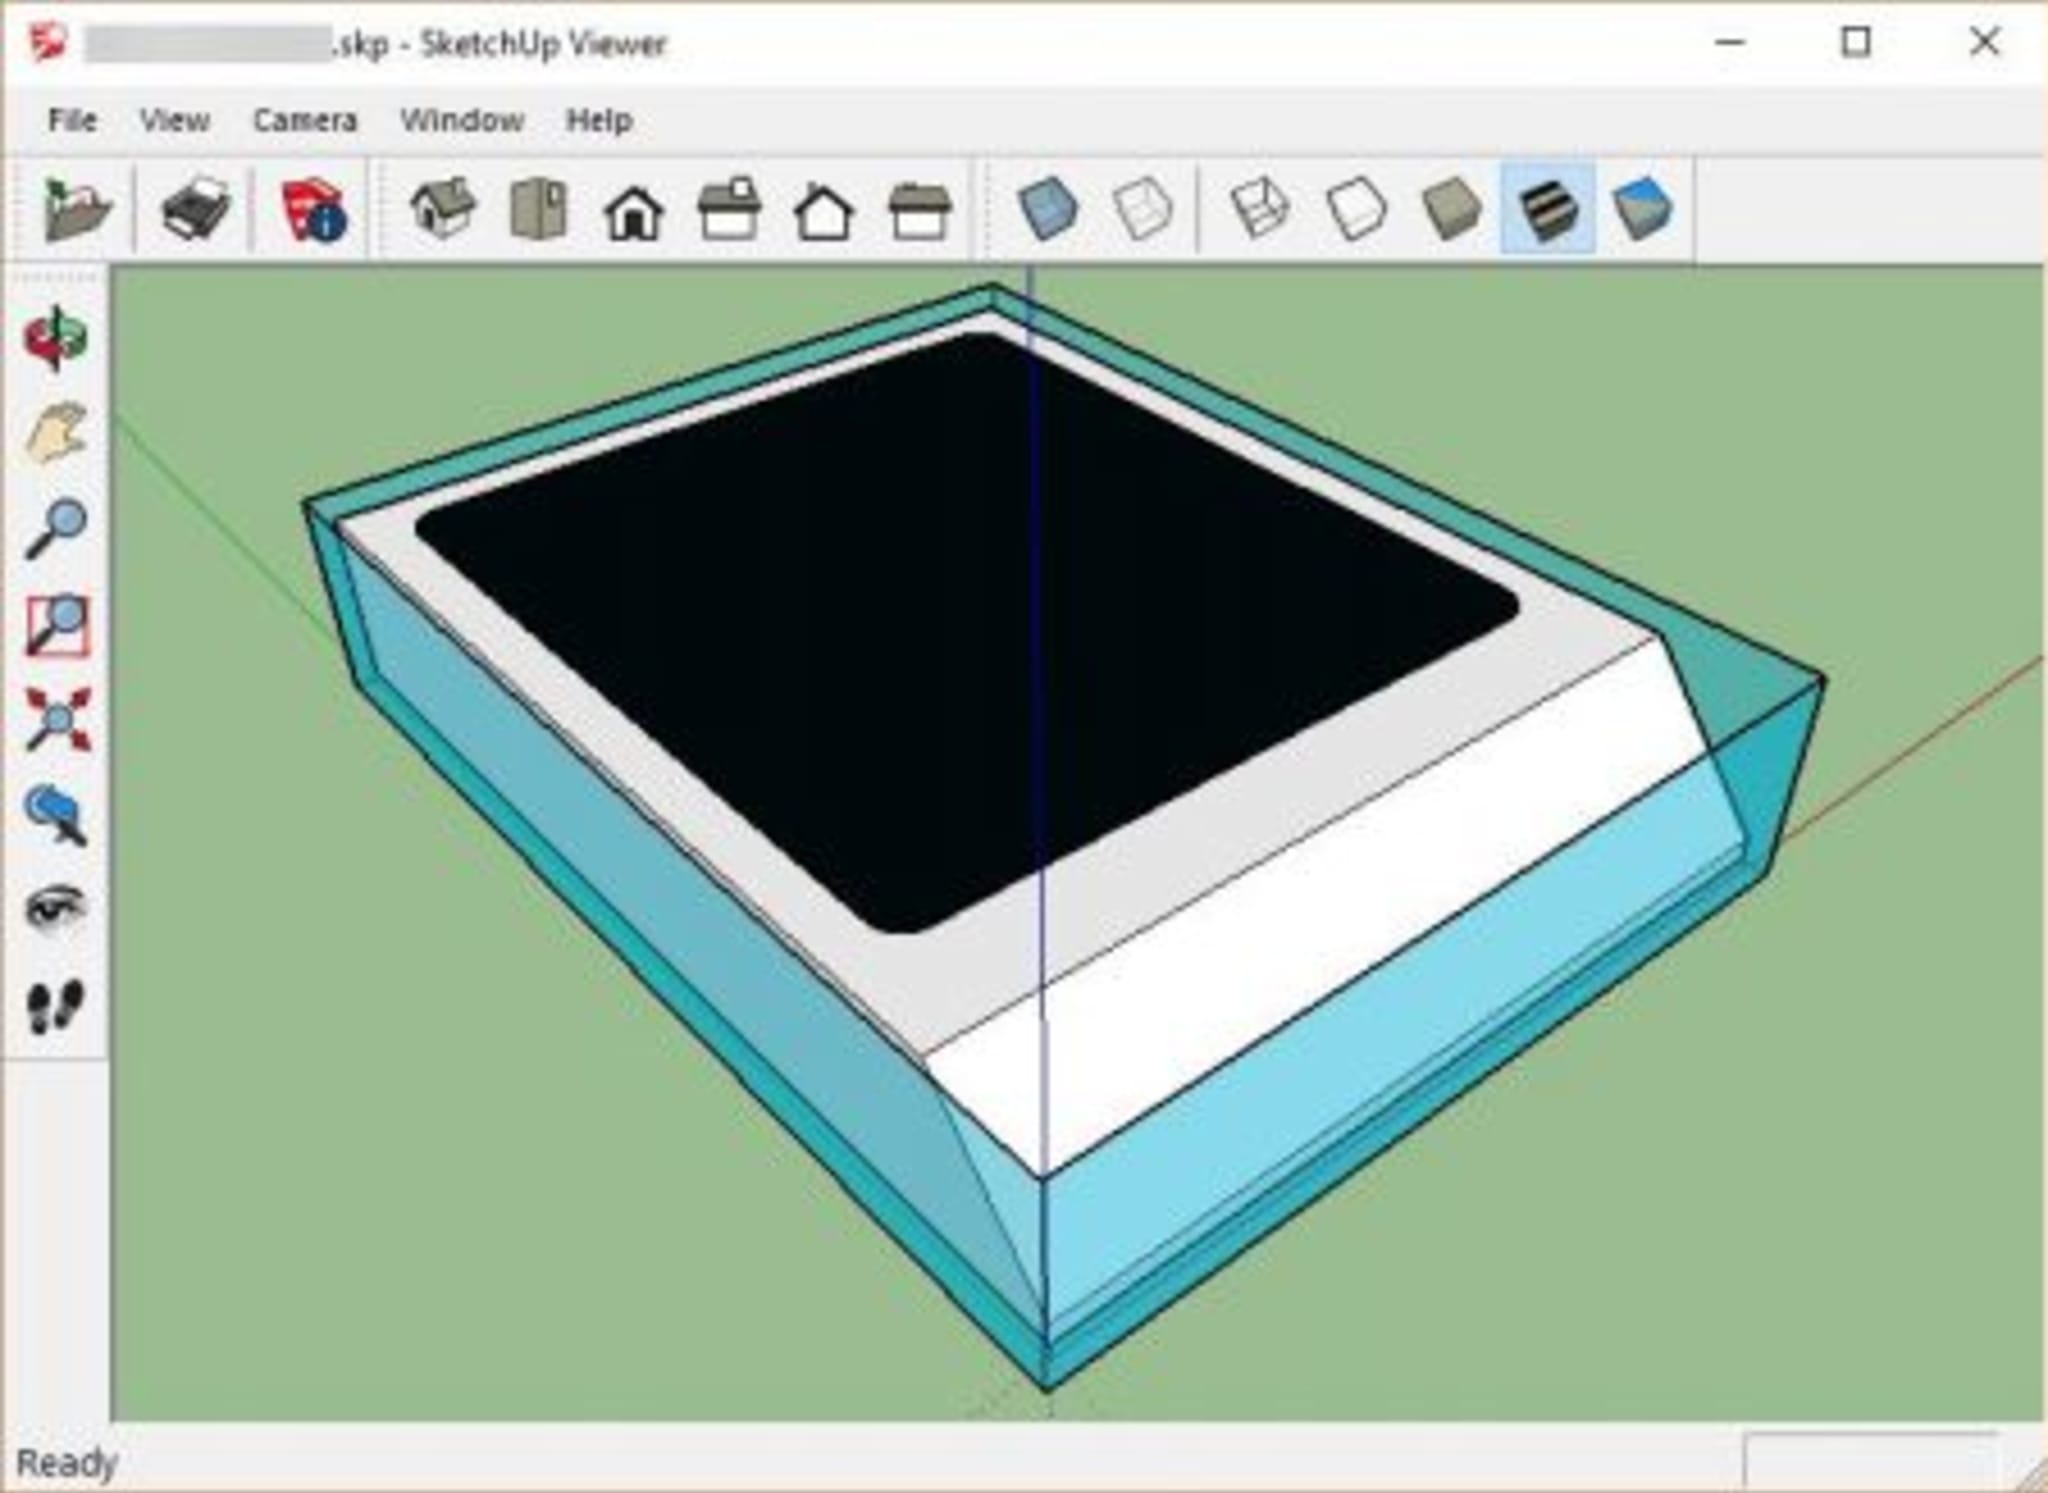
Task: Open the Window menu
Action: pos(462,121)
